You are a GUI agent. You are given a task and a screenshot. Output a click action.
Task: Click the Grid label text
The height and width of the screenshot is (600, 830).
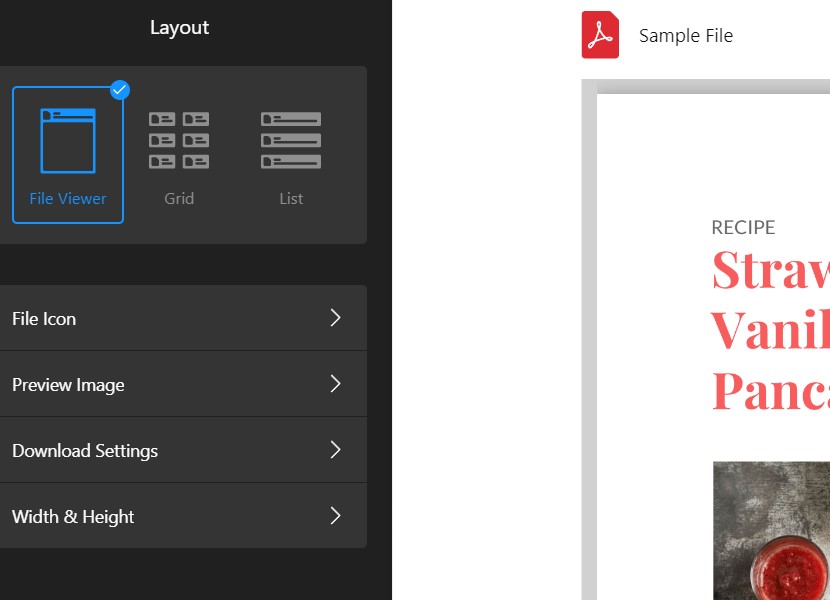[x=179, y=198]
